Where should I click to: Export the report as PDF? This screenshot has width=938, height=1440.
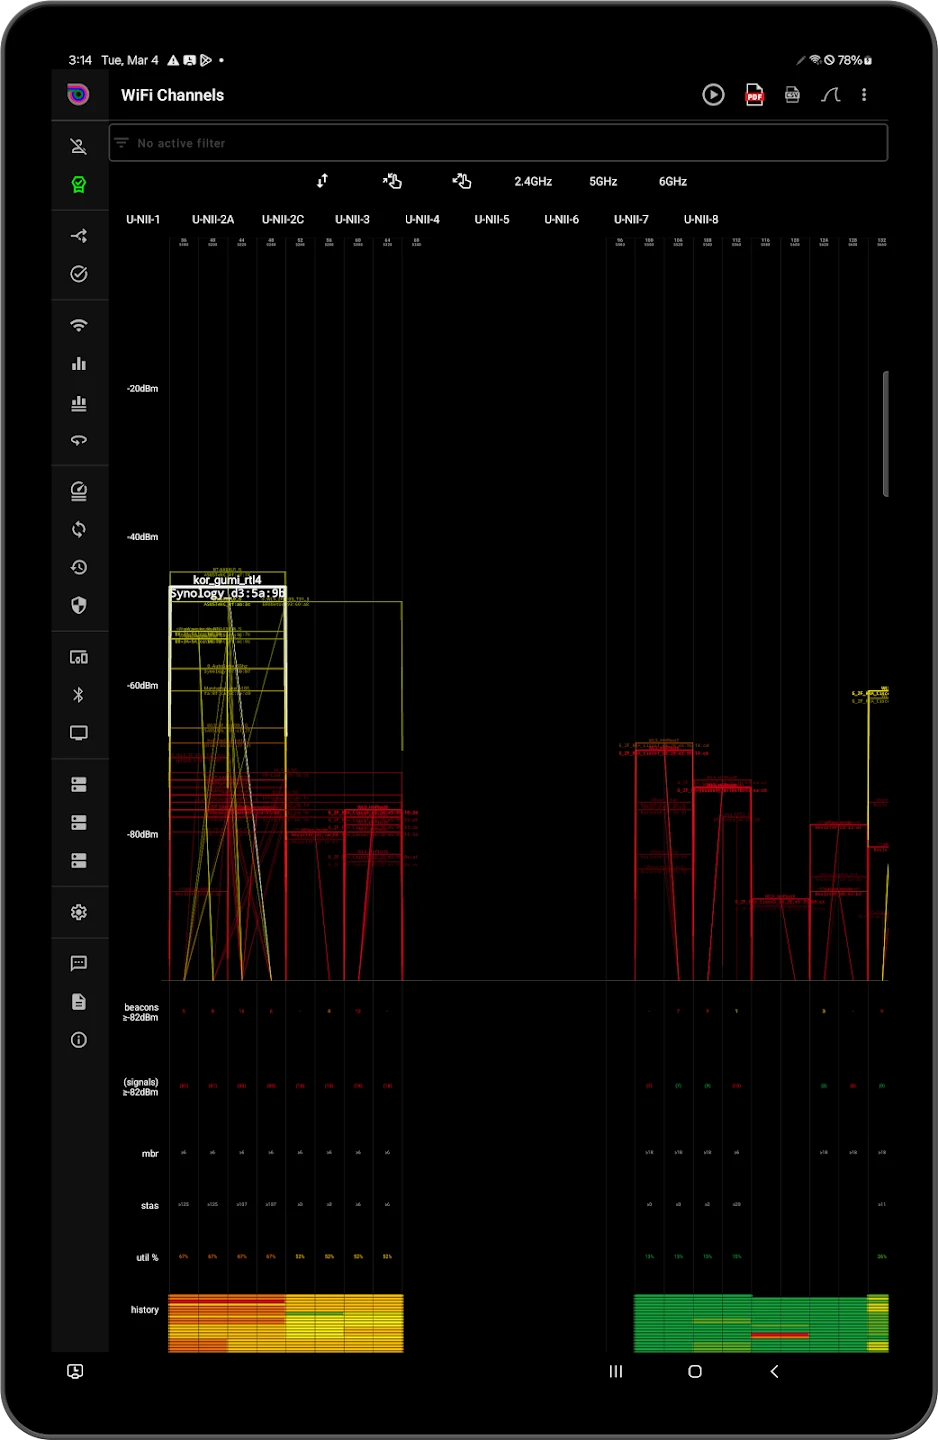pos(755,95)
